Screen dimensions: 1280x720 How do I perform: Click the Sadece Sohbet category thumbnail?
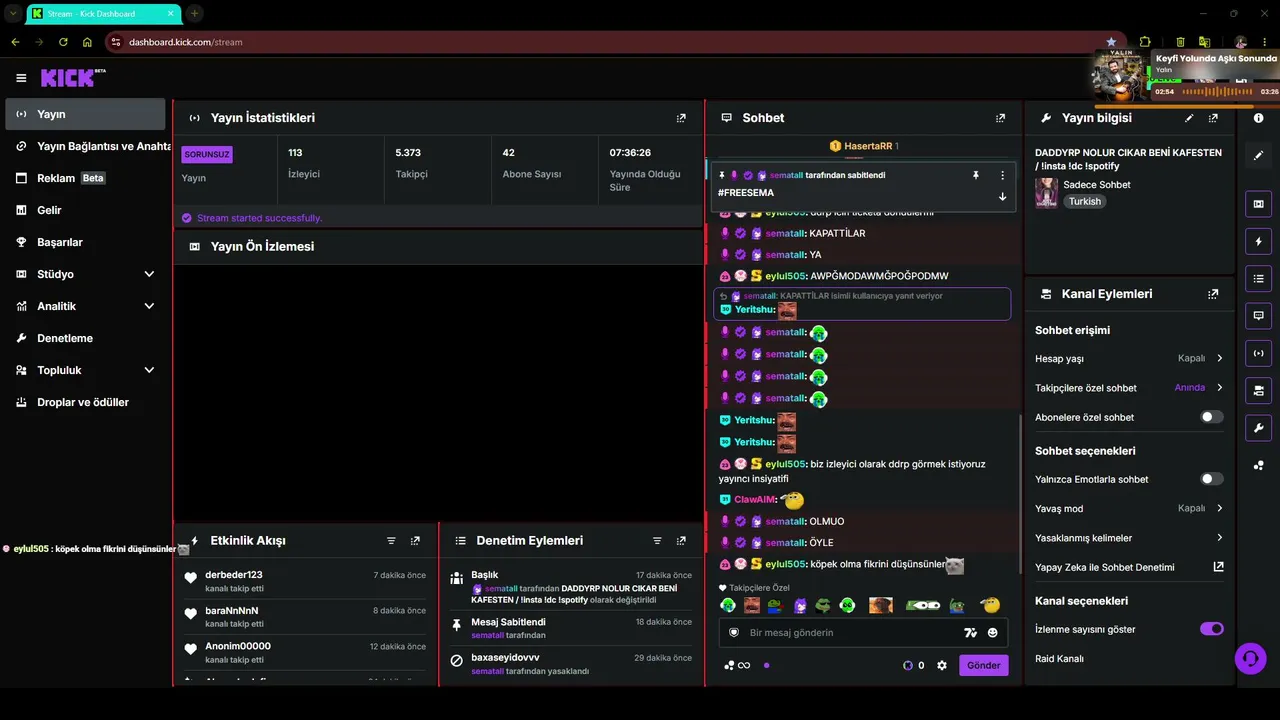pos(1046,193)
